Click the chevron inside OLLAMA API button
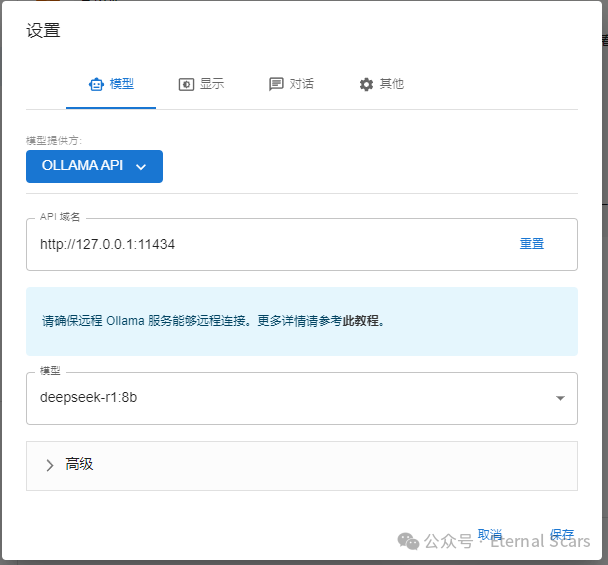The height and width of the screenshot is (565, 608). coord(141,167)
